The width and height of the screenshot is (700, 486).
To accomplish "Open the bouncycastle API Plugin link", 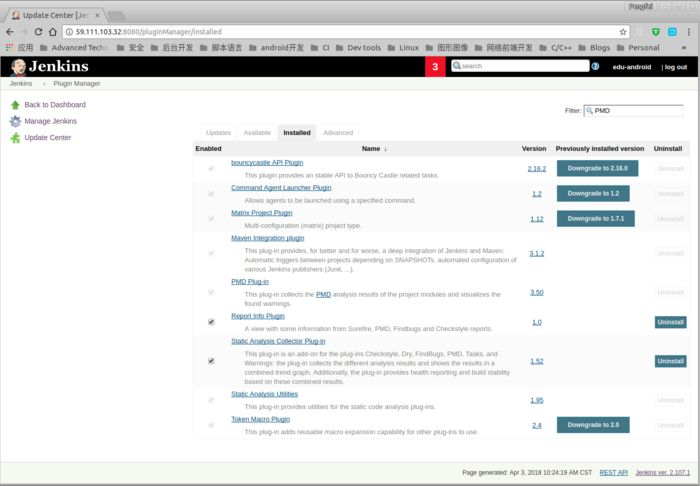I will click(267, 162).
